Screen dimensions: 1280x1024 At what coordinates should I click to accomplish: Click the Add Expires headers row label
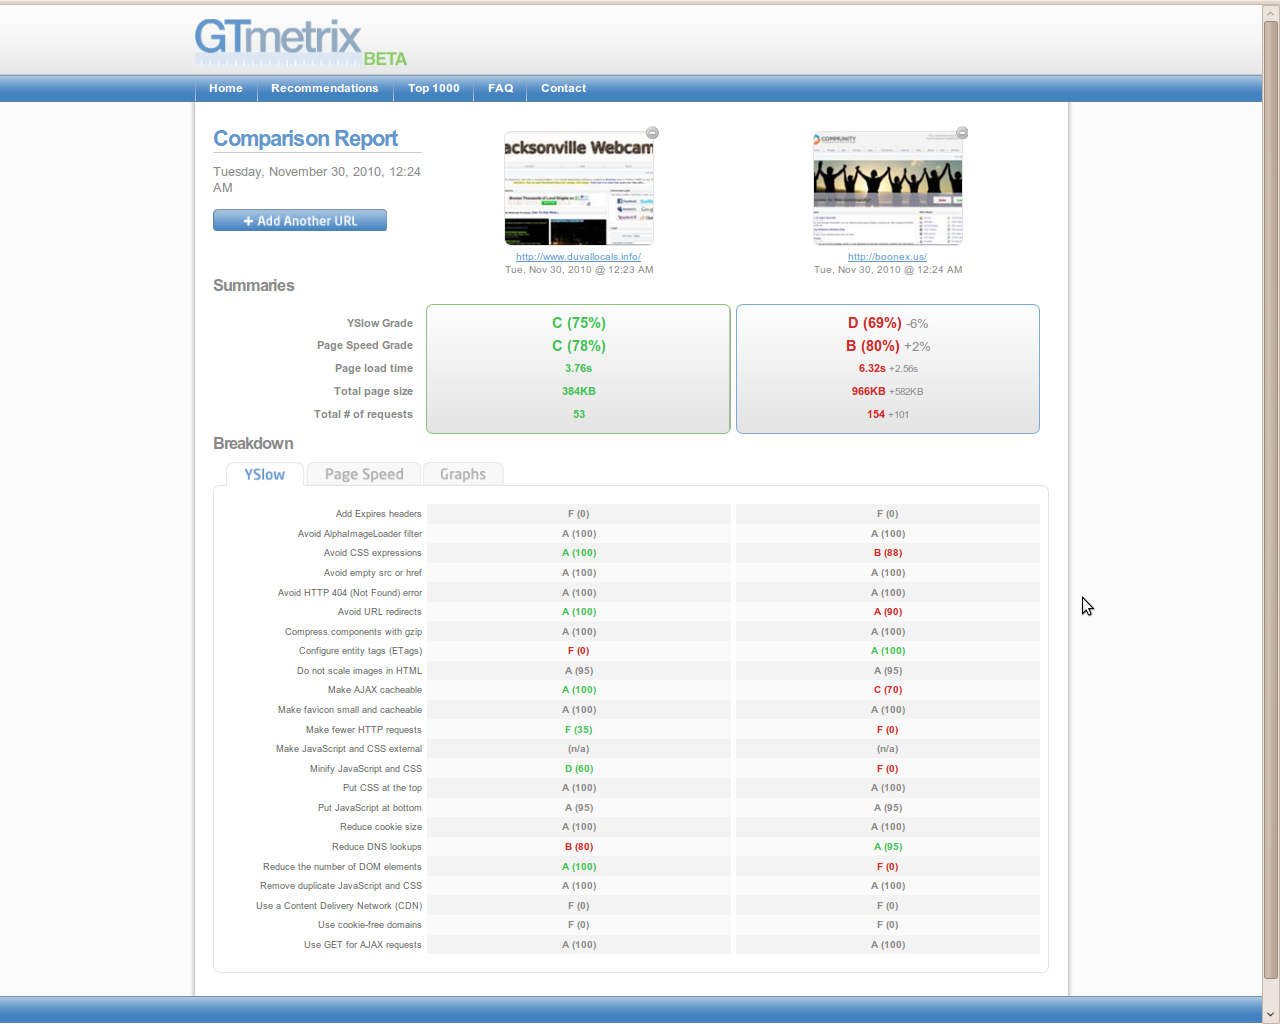click(x=379, y=514)
